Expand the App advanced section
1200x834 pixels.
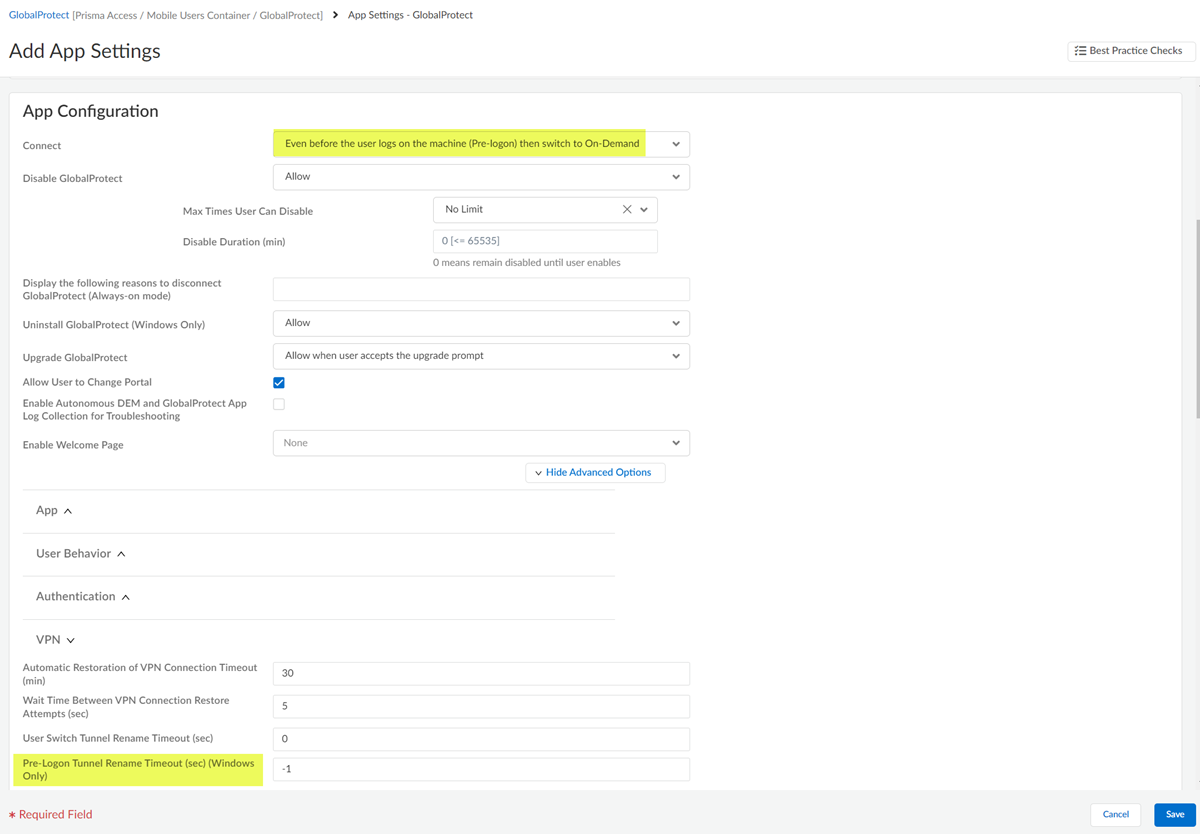coord(54,510)
